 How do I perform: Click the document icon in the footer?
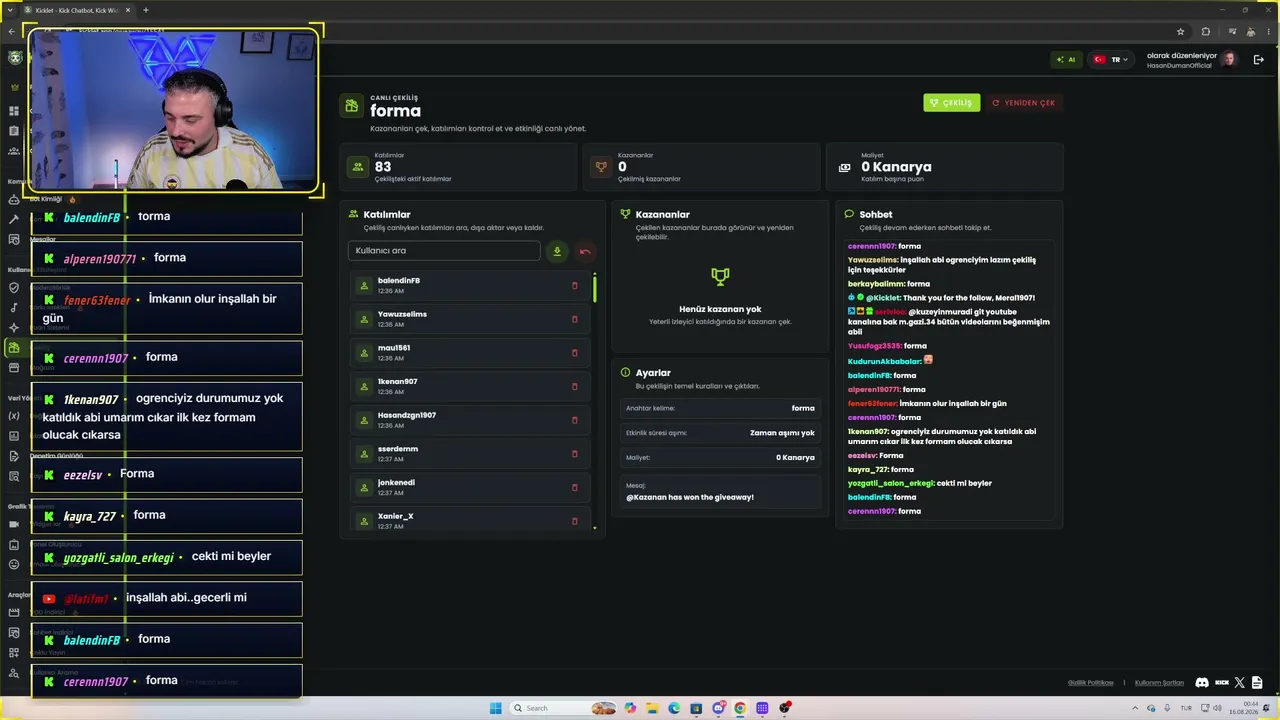pos(1257,683)
